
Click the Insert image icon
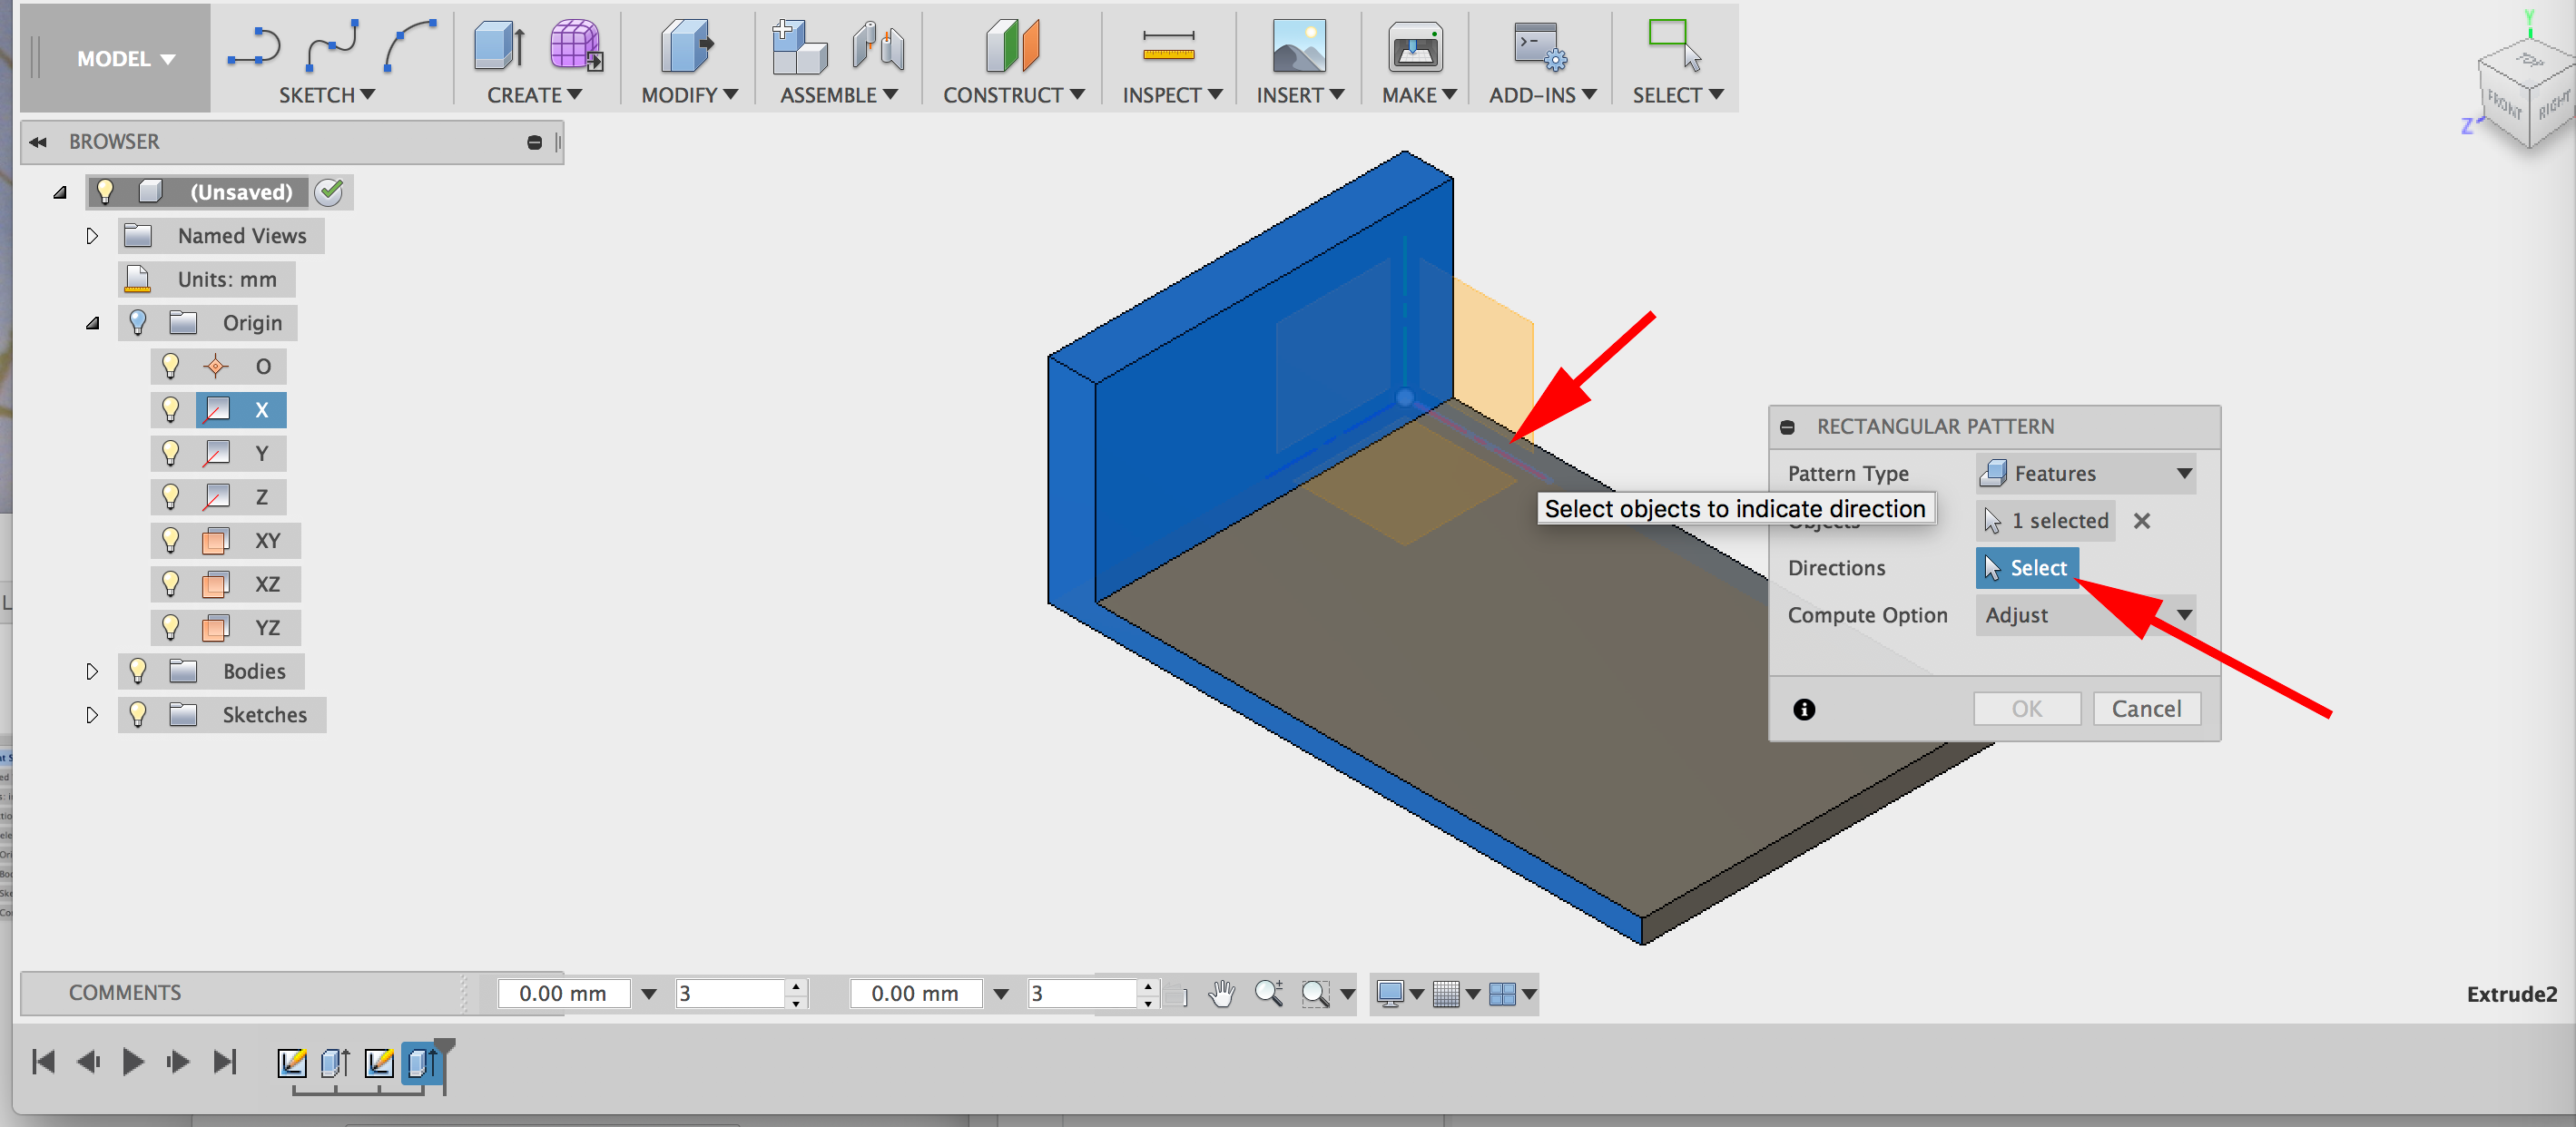[1299, 46]
